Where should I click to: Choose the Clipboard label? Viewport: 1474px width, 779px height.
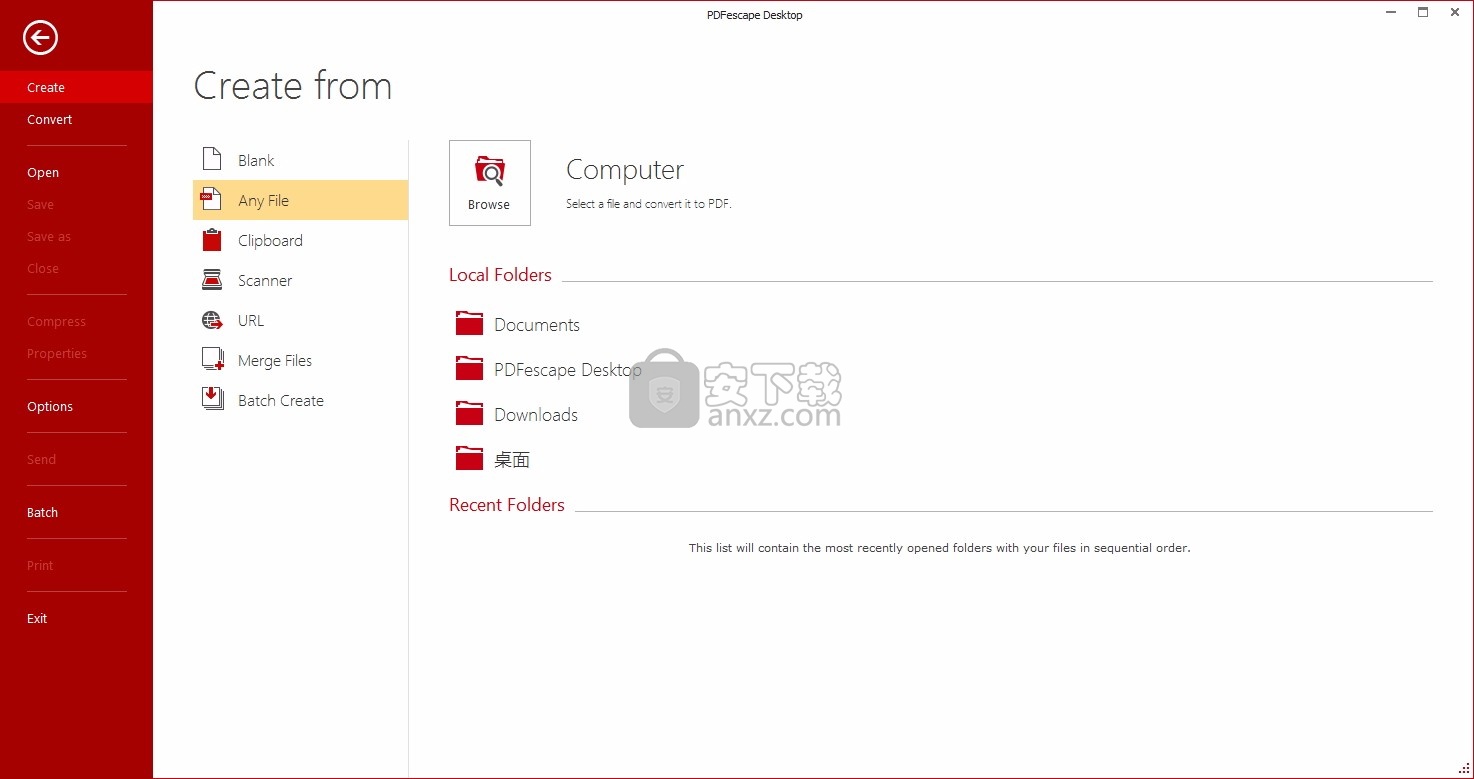click(270, 240)
